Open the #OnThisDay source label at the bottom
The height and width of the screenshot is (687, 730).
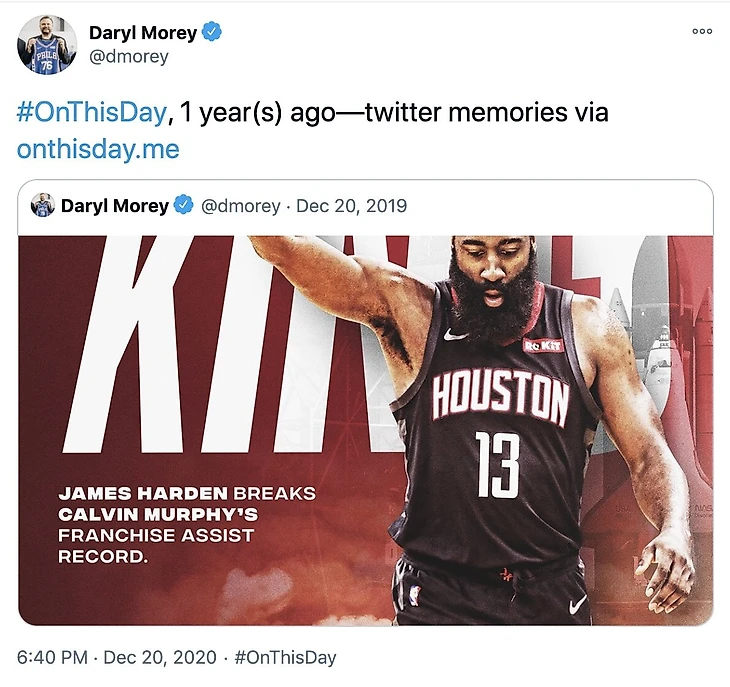(x=285, y=658)
